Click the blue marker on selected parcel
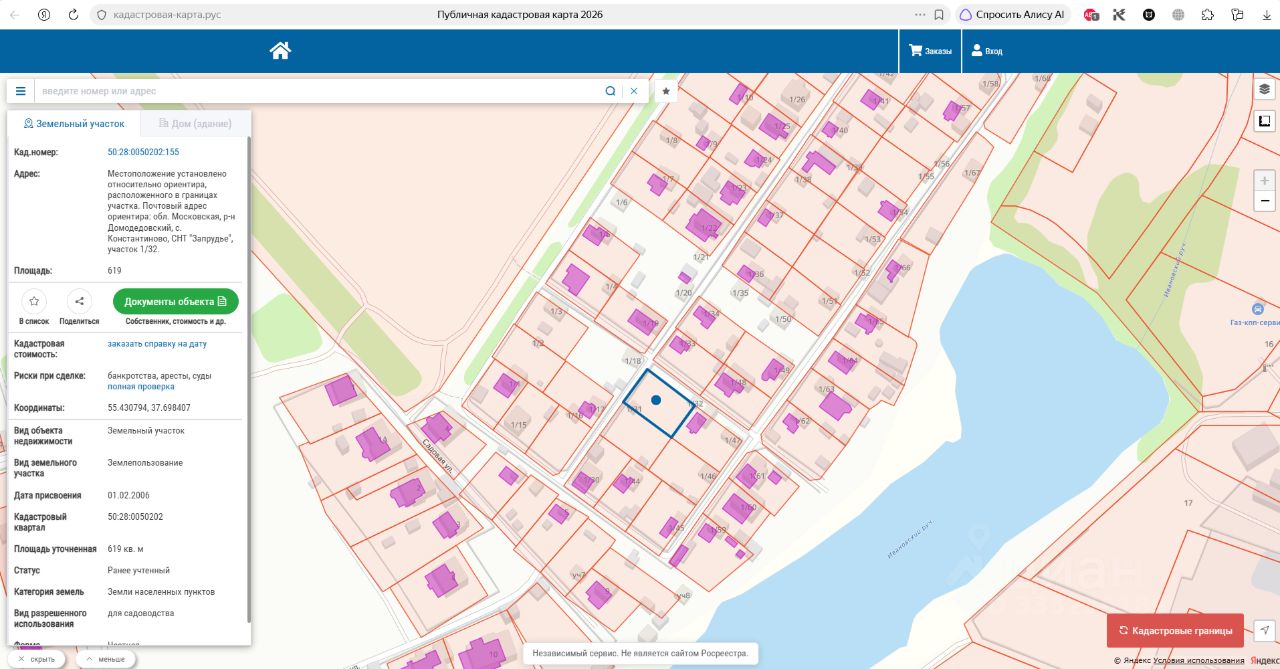 [656, 400]
